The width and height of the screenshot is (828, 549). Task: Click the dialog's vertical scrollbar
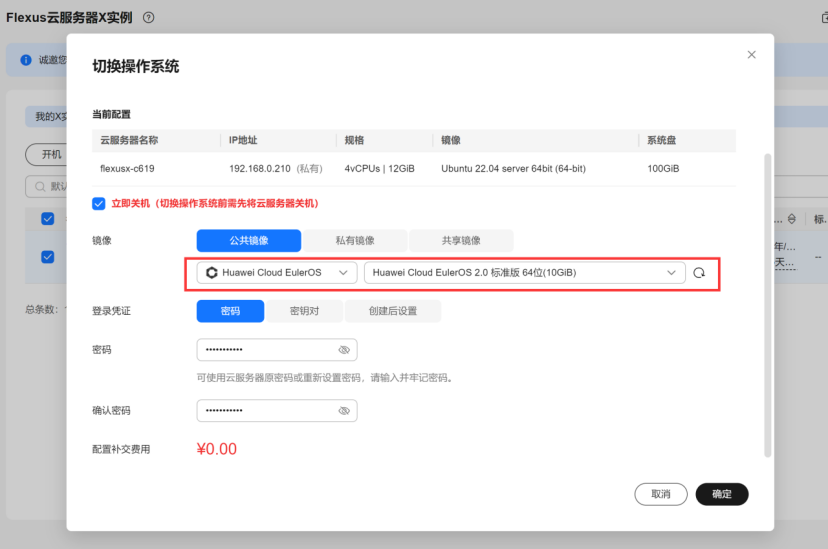coord(768,305)
